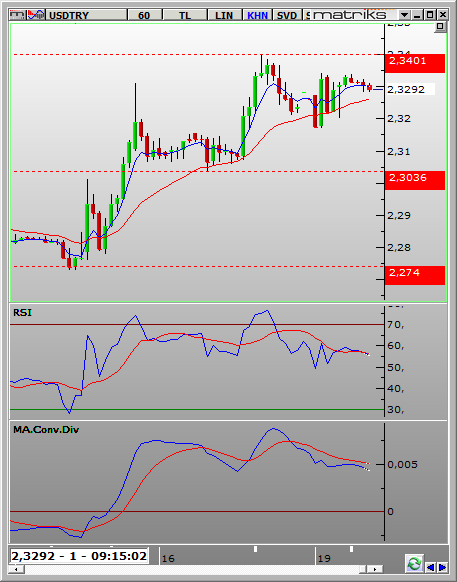This screenshot has height=582, width=457.
Task: Click the price and time status field
Action: click(79, 556)
